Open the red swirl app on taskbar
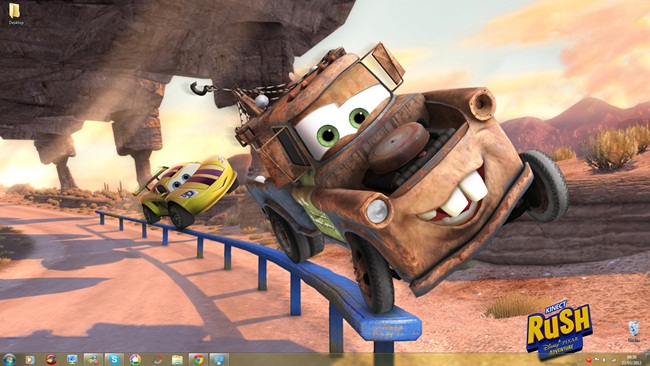 pos(51,359)
